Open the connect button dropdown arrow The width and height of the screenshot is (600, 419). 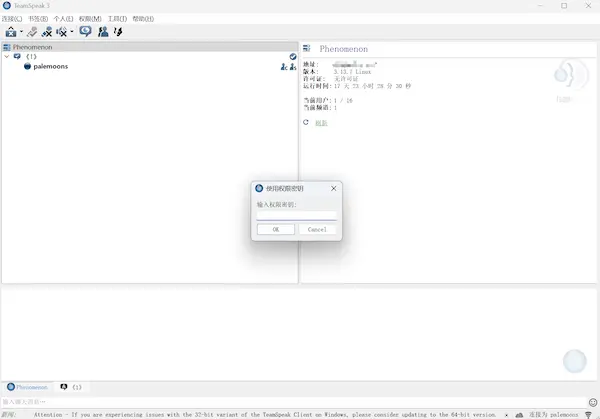pos(20,33)
